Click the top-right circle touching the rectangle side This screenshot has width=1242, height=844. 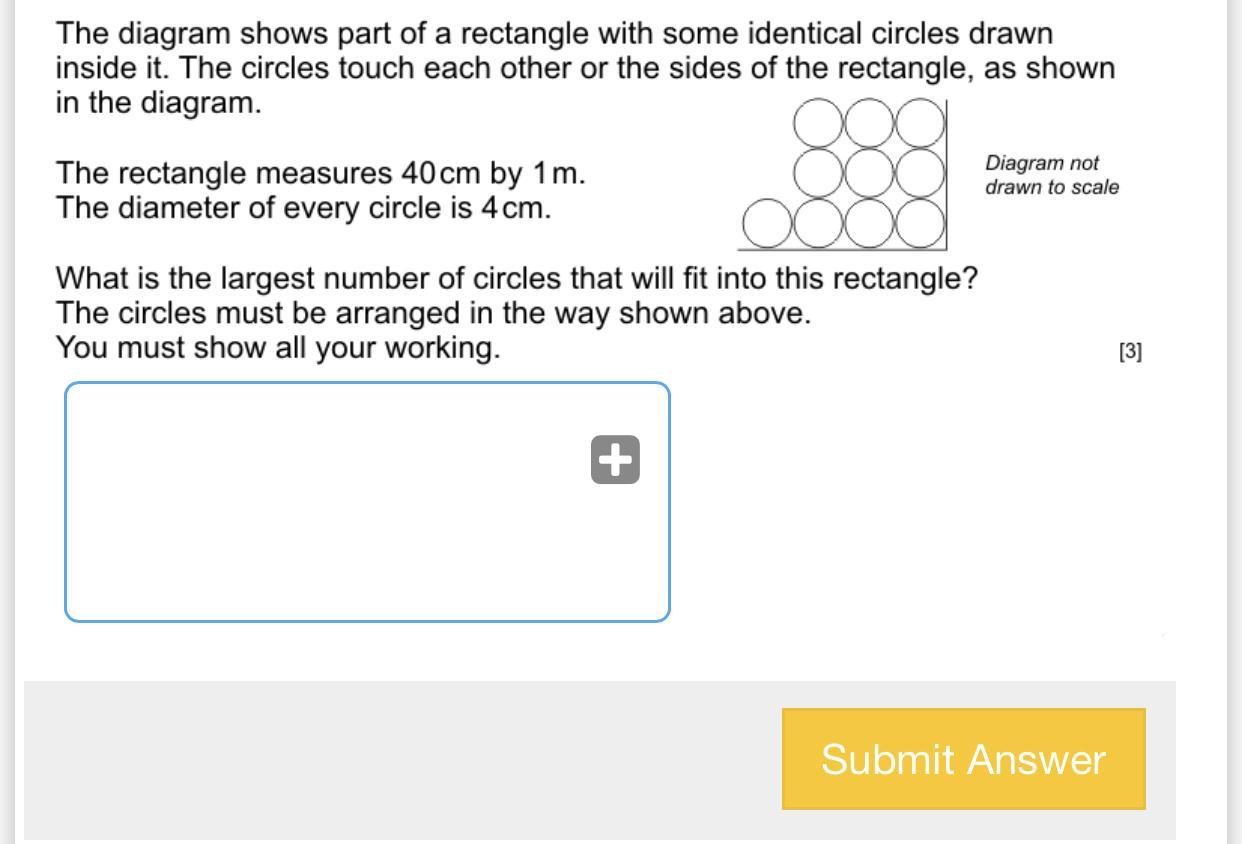920,123
